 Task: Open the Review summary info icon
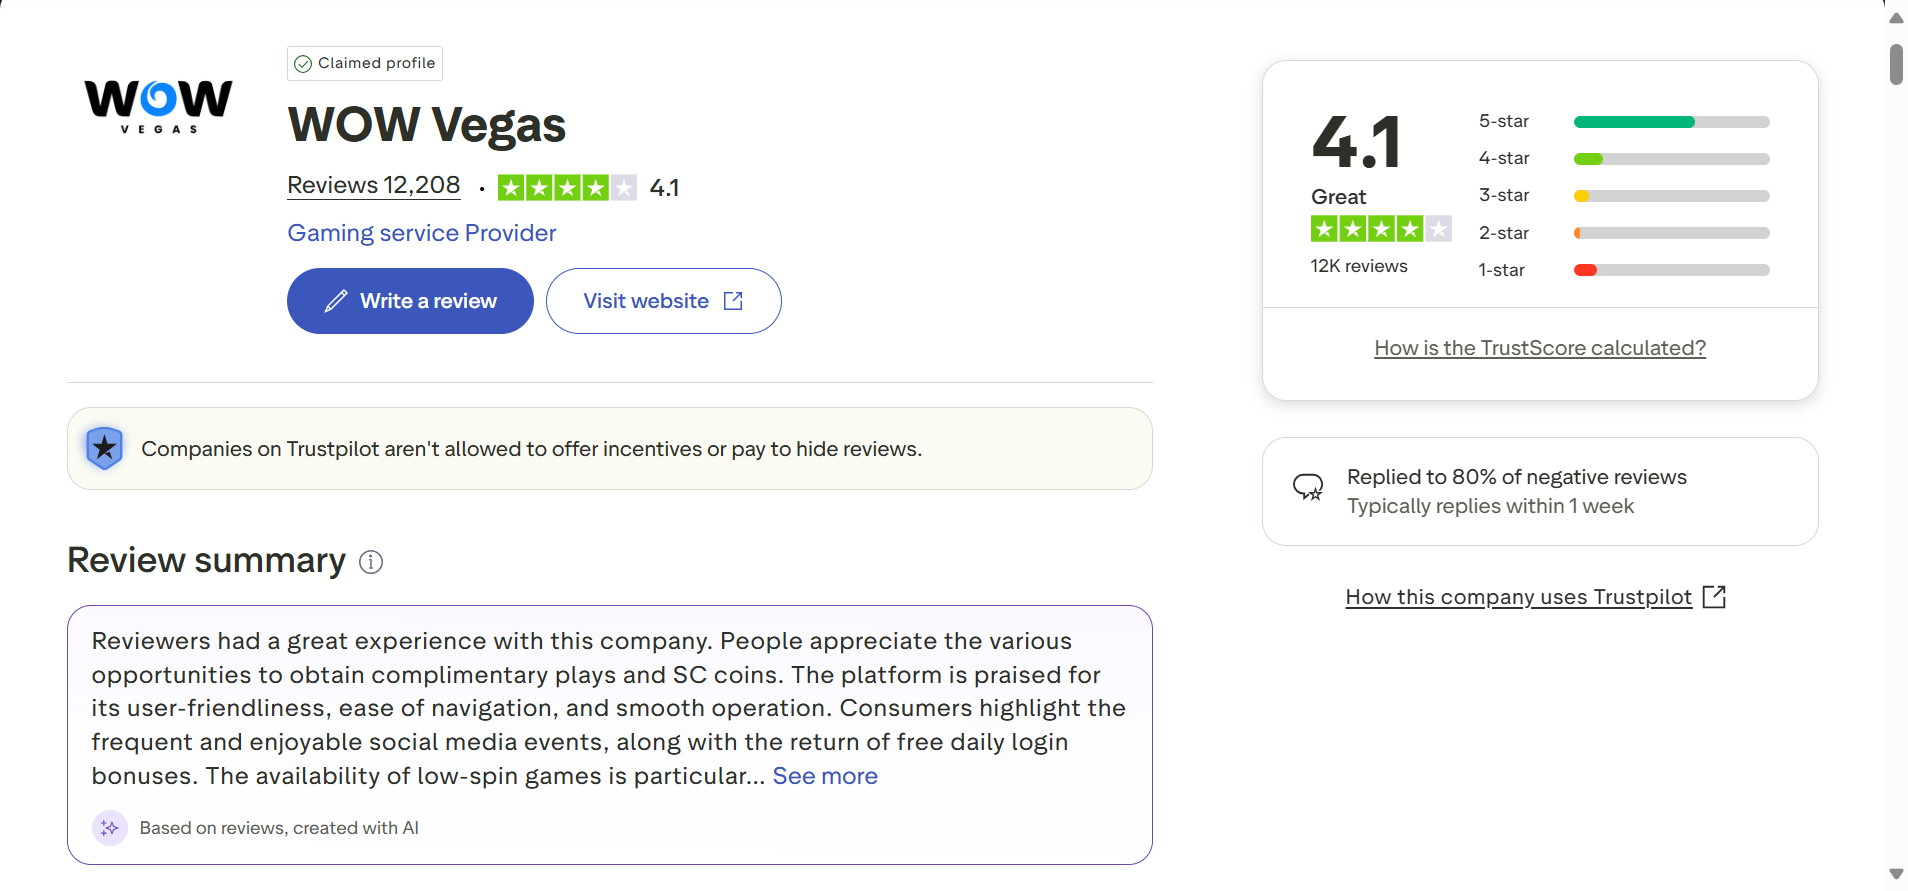pyautogui.click(x=371, y=562)
